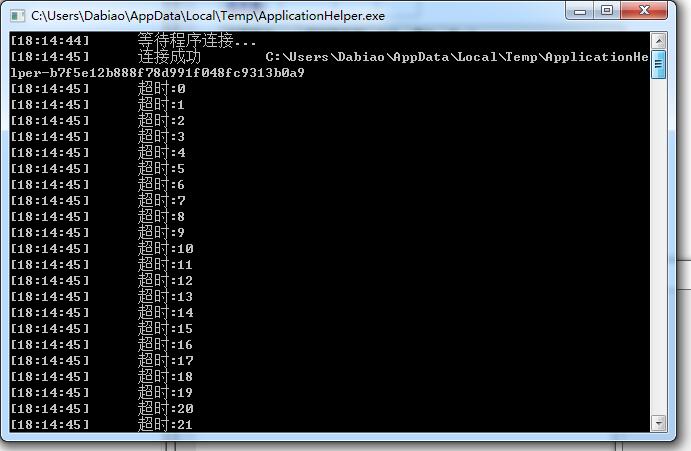
Task: Click the vertical scrollbar thumb
Action: [658, 66]
